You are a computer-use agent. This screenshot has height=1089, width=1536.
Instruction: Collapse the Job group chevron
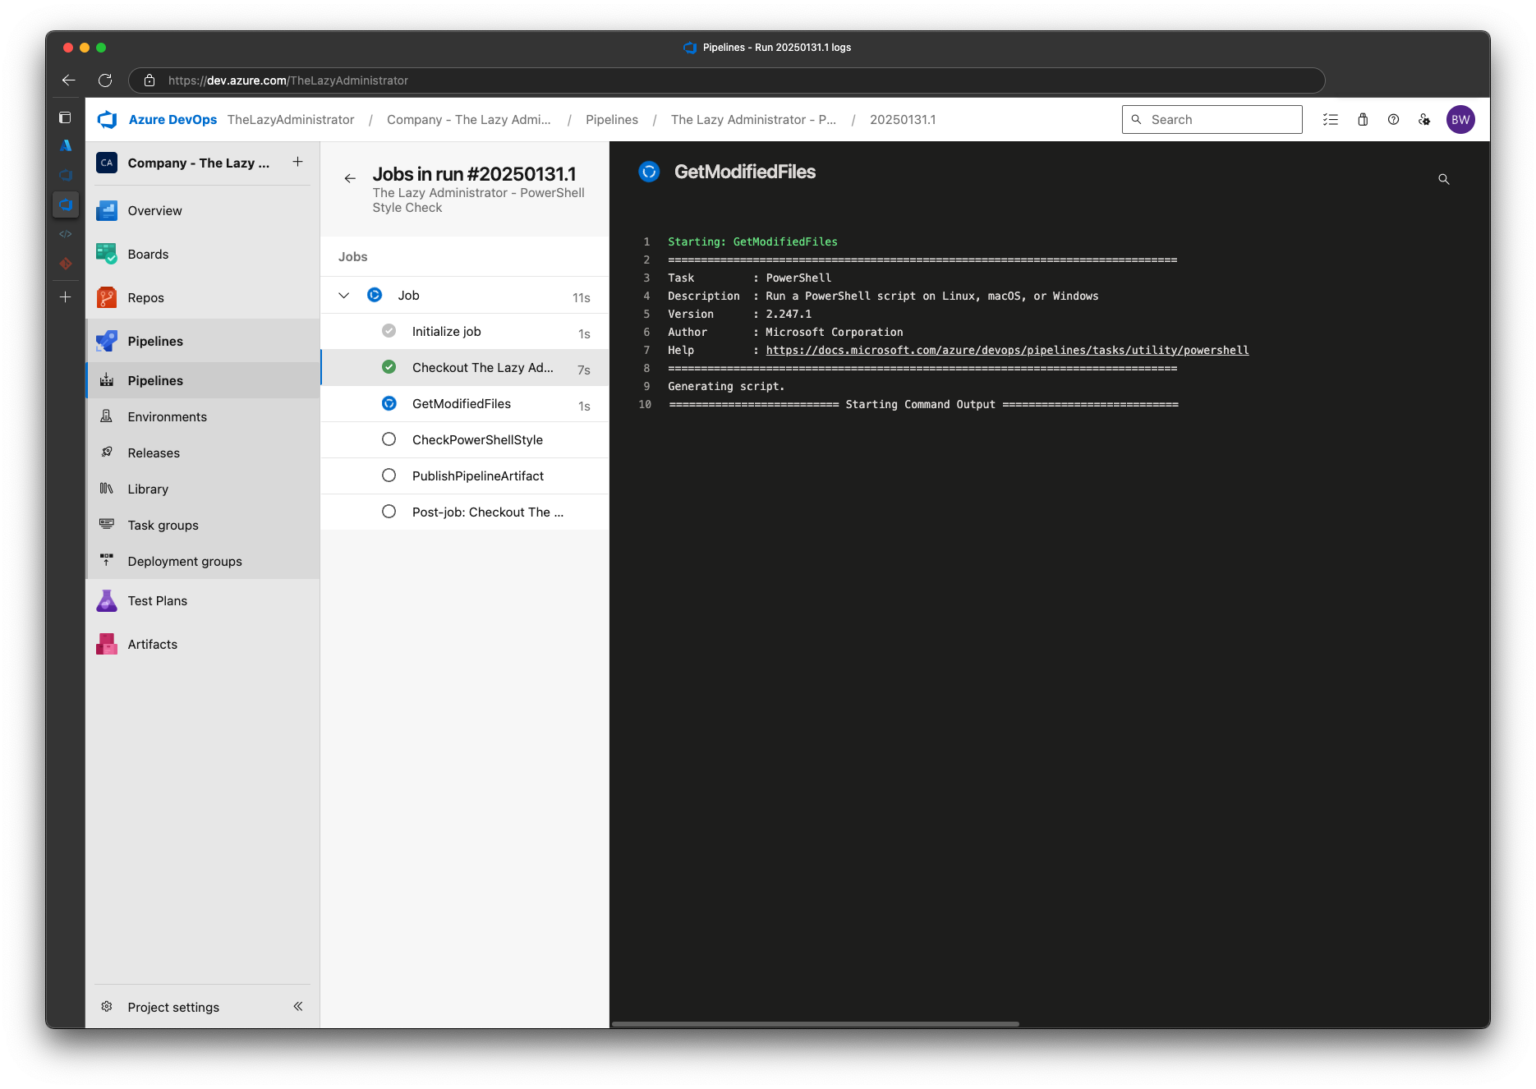[344, 296]
